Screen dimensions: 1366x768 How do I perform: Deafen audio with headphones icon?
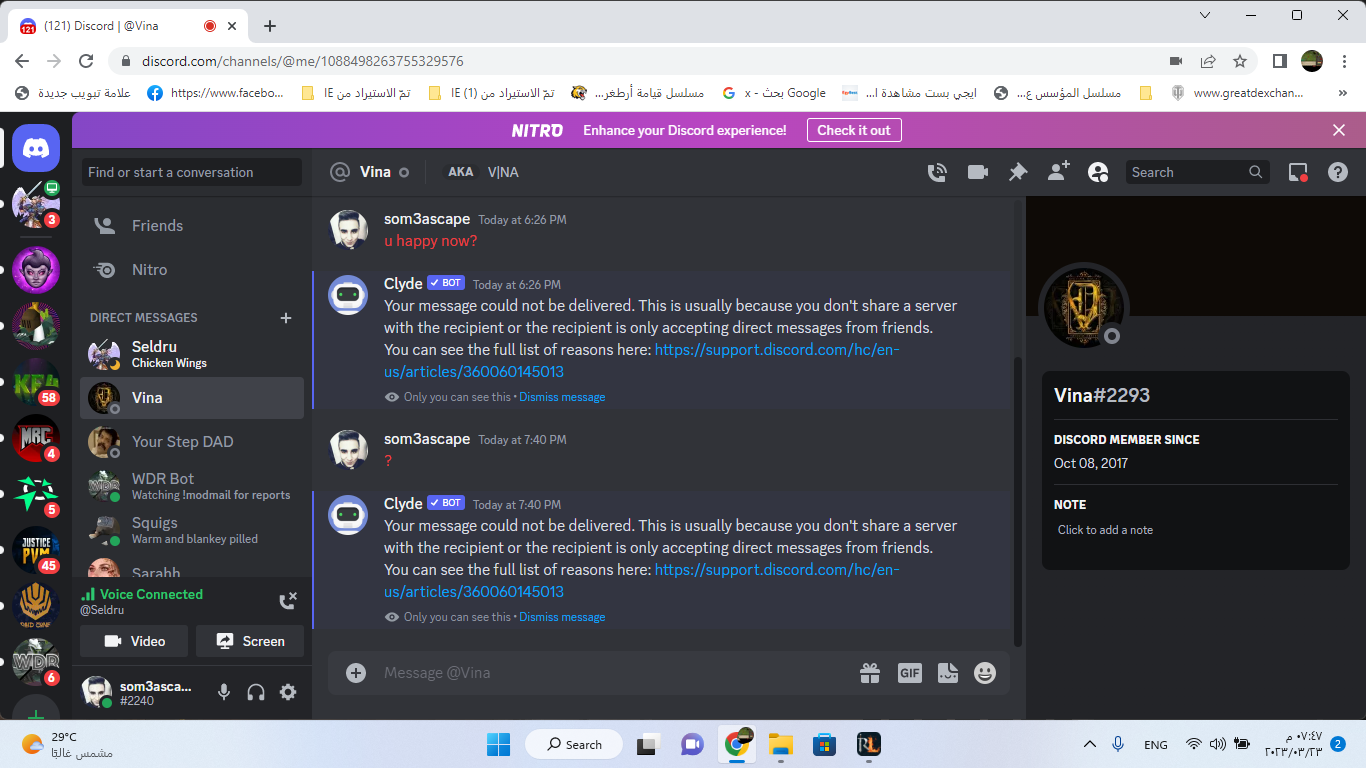coord(256,692)
